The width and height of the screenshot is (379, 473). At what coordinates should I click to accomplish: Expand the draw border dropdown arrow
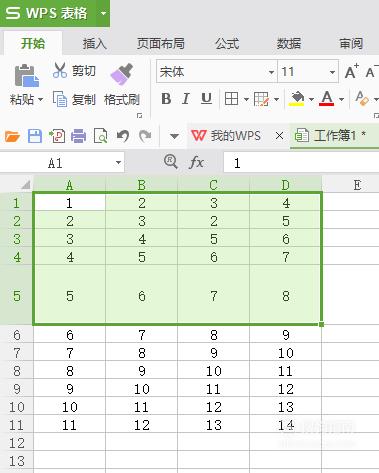pos(276,99)
